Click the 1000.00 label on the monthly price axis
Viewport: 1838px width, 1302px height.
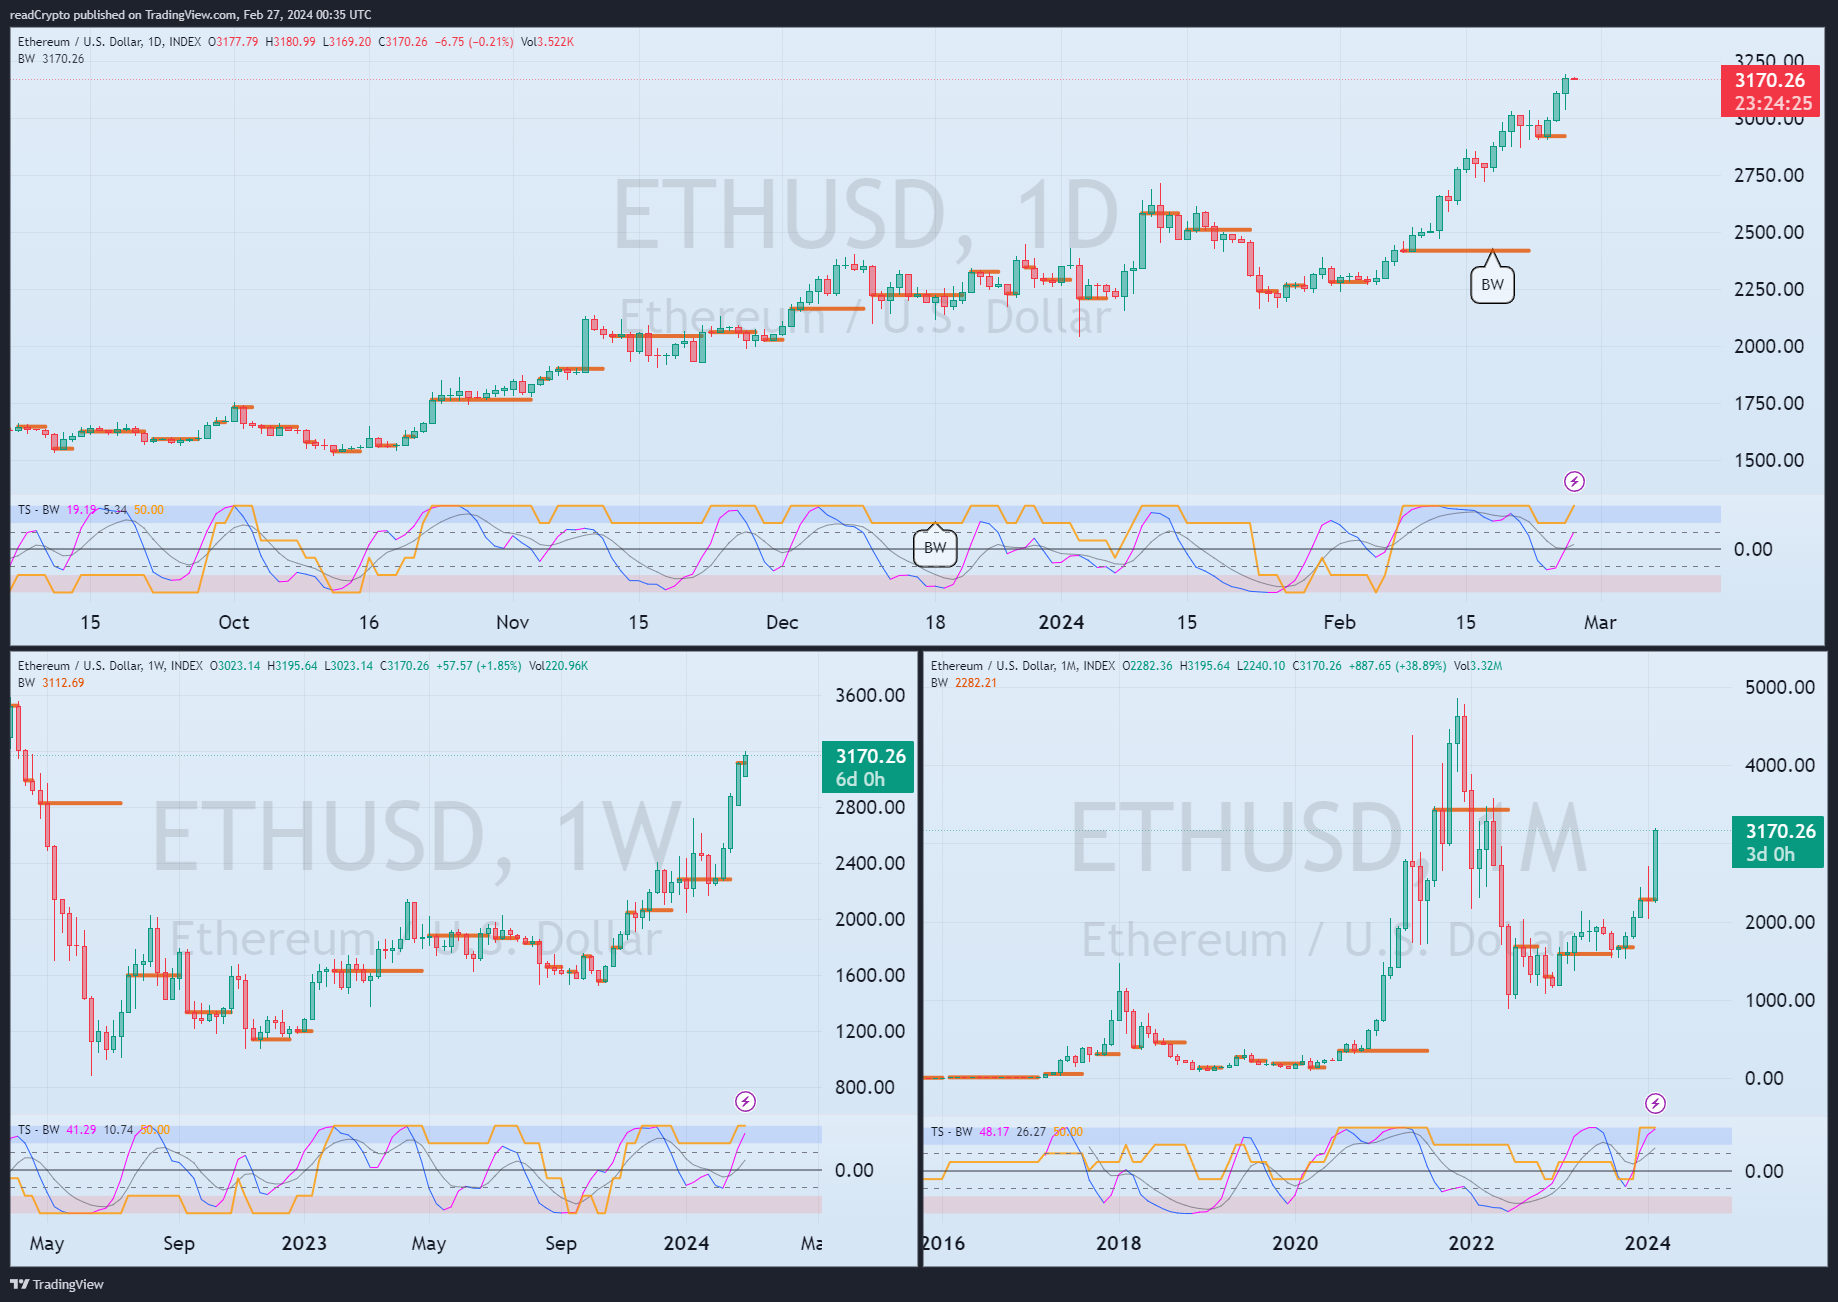[1780, 1000]
